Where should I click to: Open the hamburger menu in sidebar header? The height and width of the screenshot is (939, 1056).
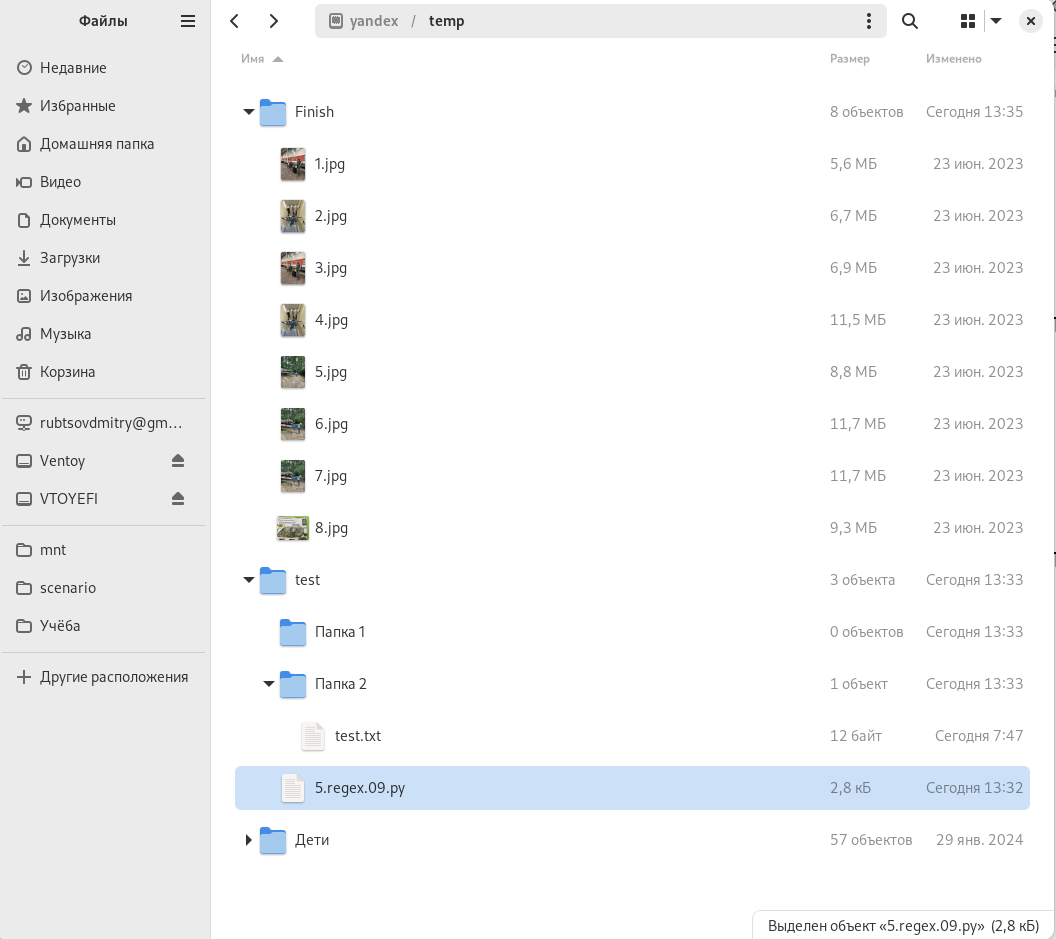(188, 21)
